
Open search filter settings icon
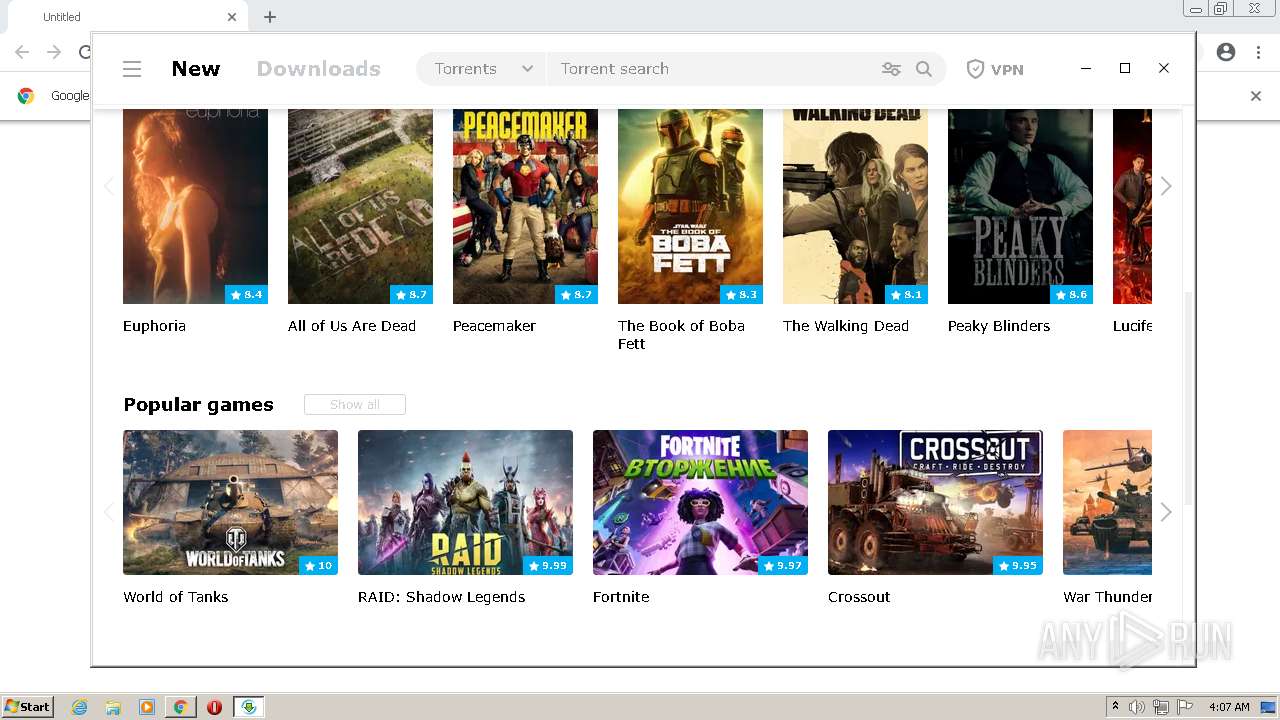[x=891, y=69]
